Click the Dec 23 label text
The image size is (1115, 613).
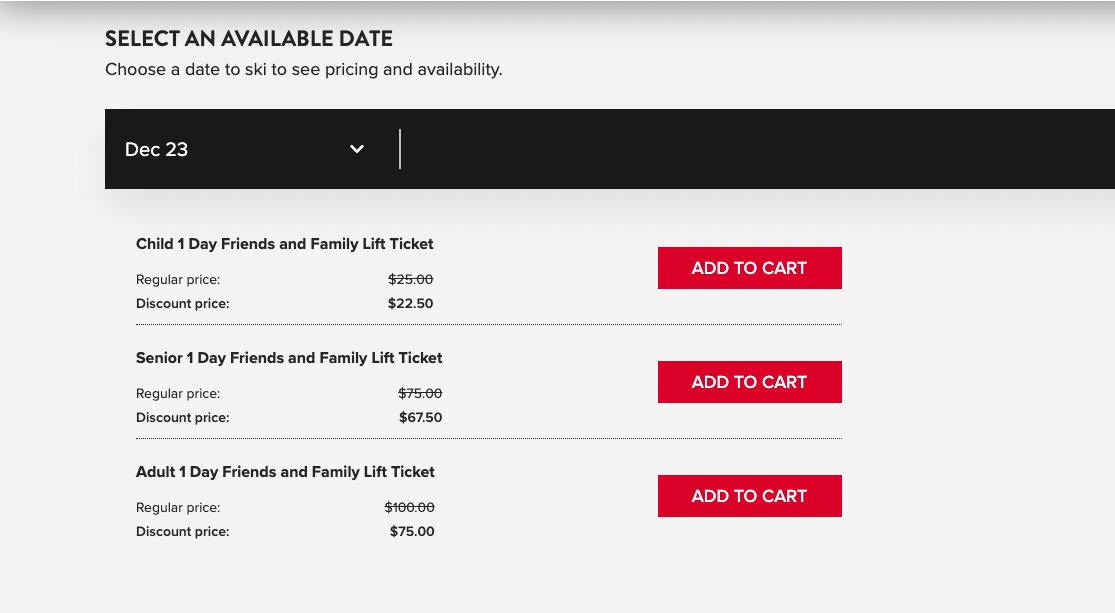coord(156,149)
